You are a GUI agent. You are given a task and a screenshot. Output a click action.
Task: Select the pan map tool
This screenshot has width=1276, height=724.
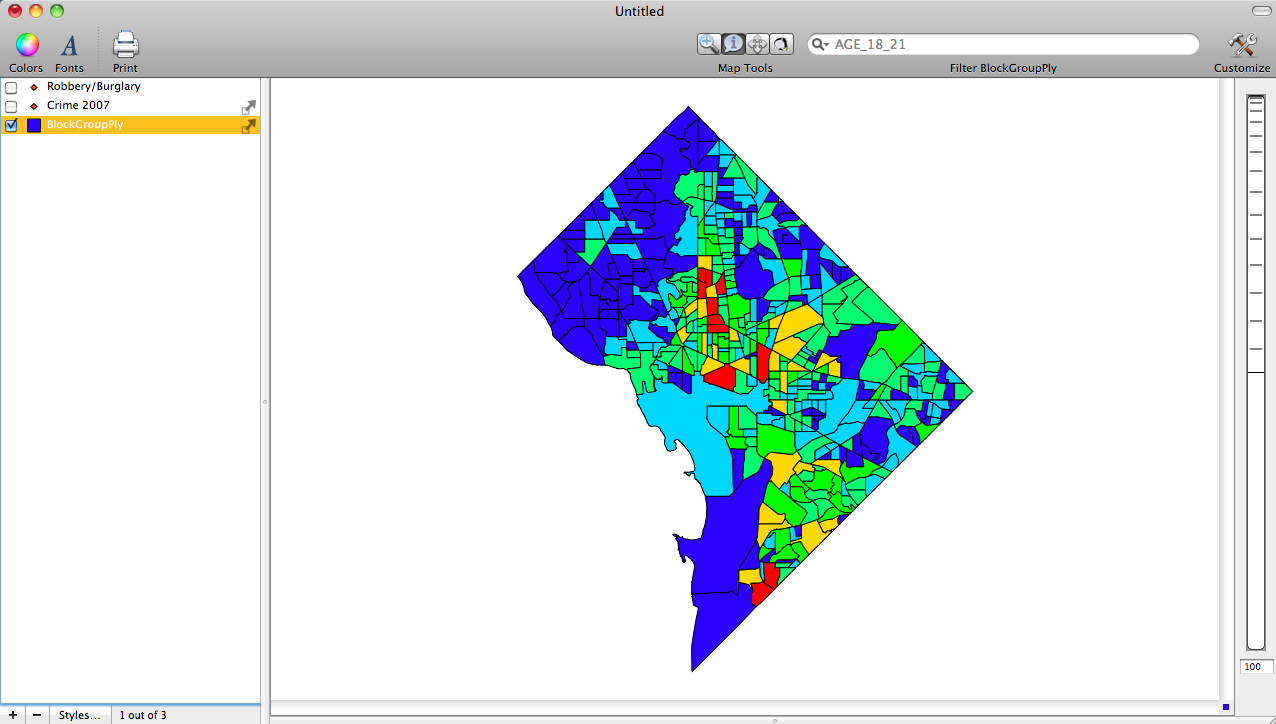pyautogui.click(x=757, y=43)
